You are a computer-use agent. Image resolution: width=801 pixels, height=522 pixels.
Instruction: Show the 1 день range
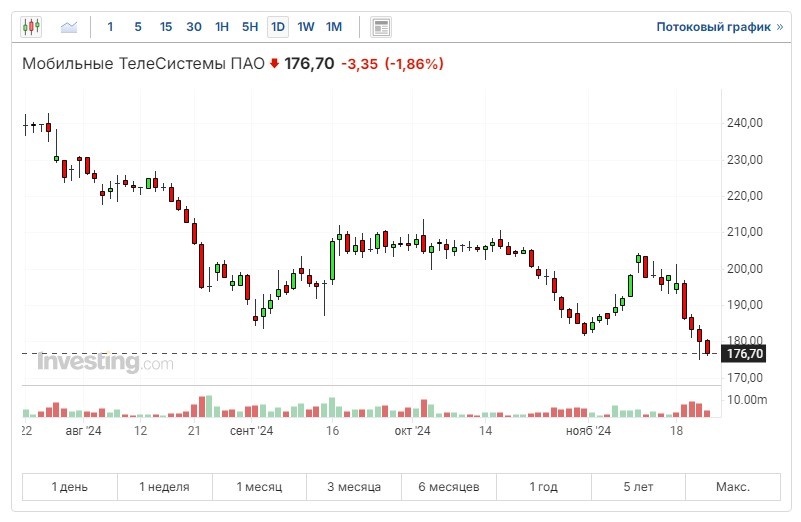[69, 487]
